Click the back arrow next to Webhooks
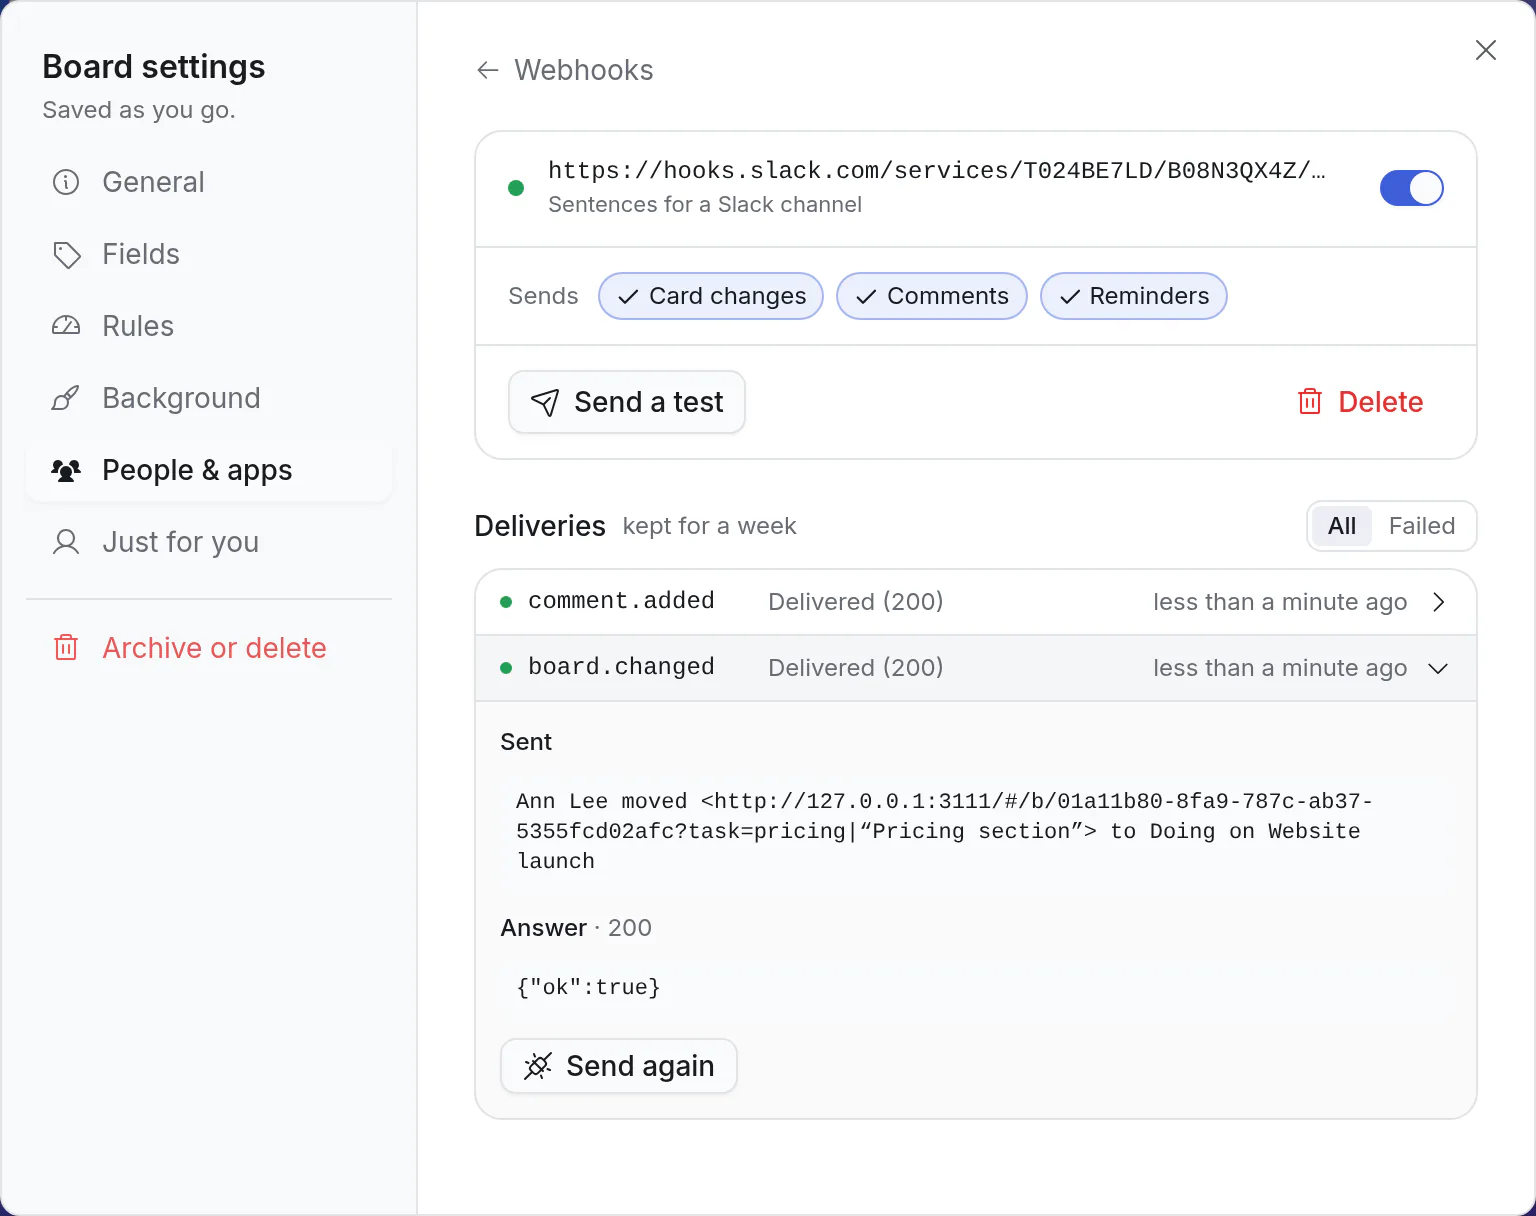 point(488,70)
